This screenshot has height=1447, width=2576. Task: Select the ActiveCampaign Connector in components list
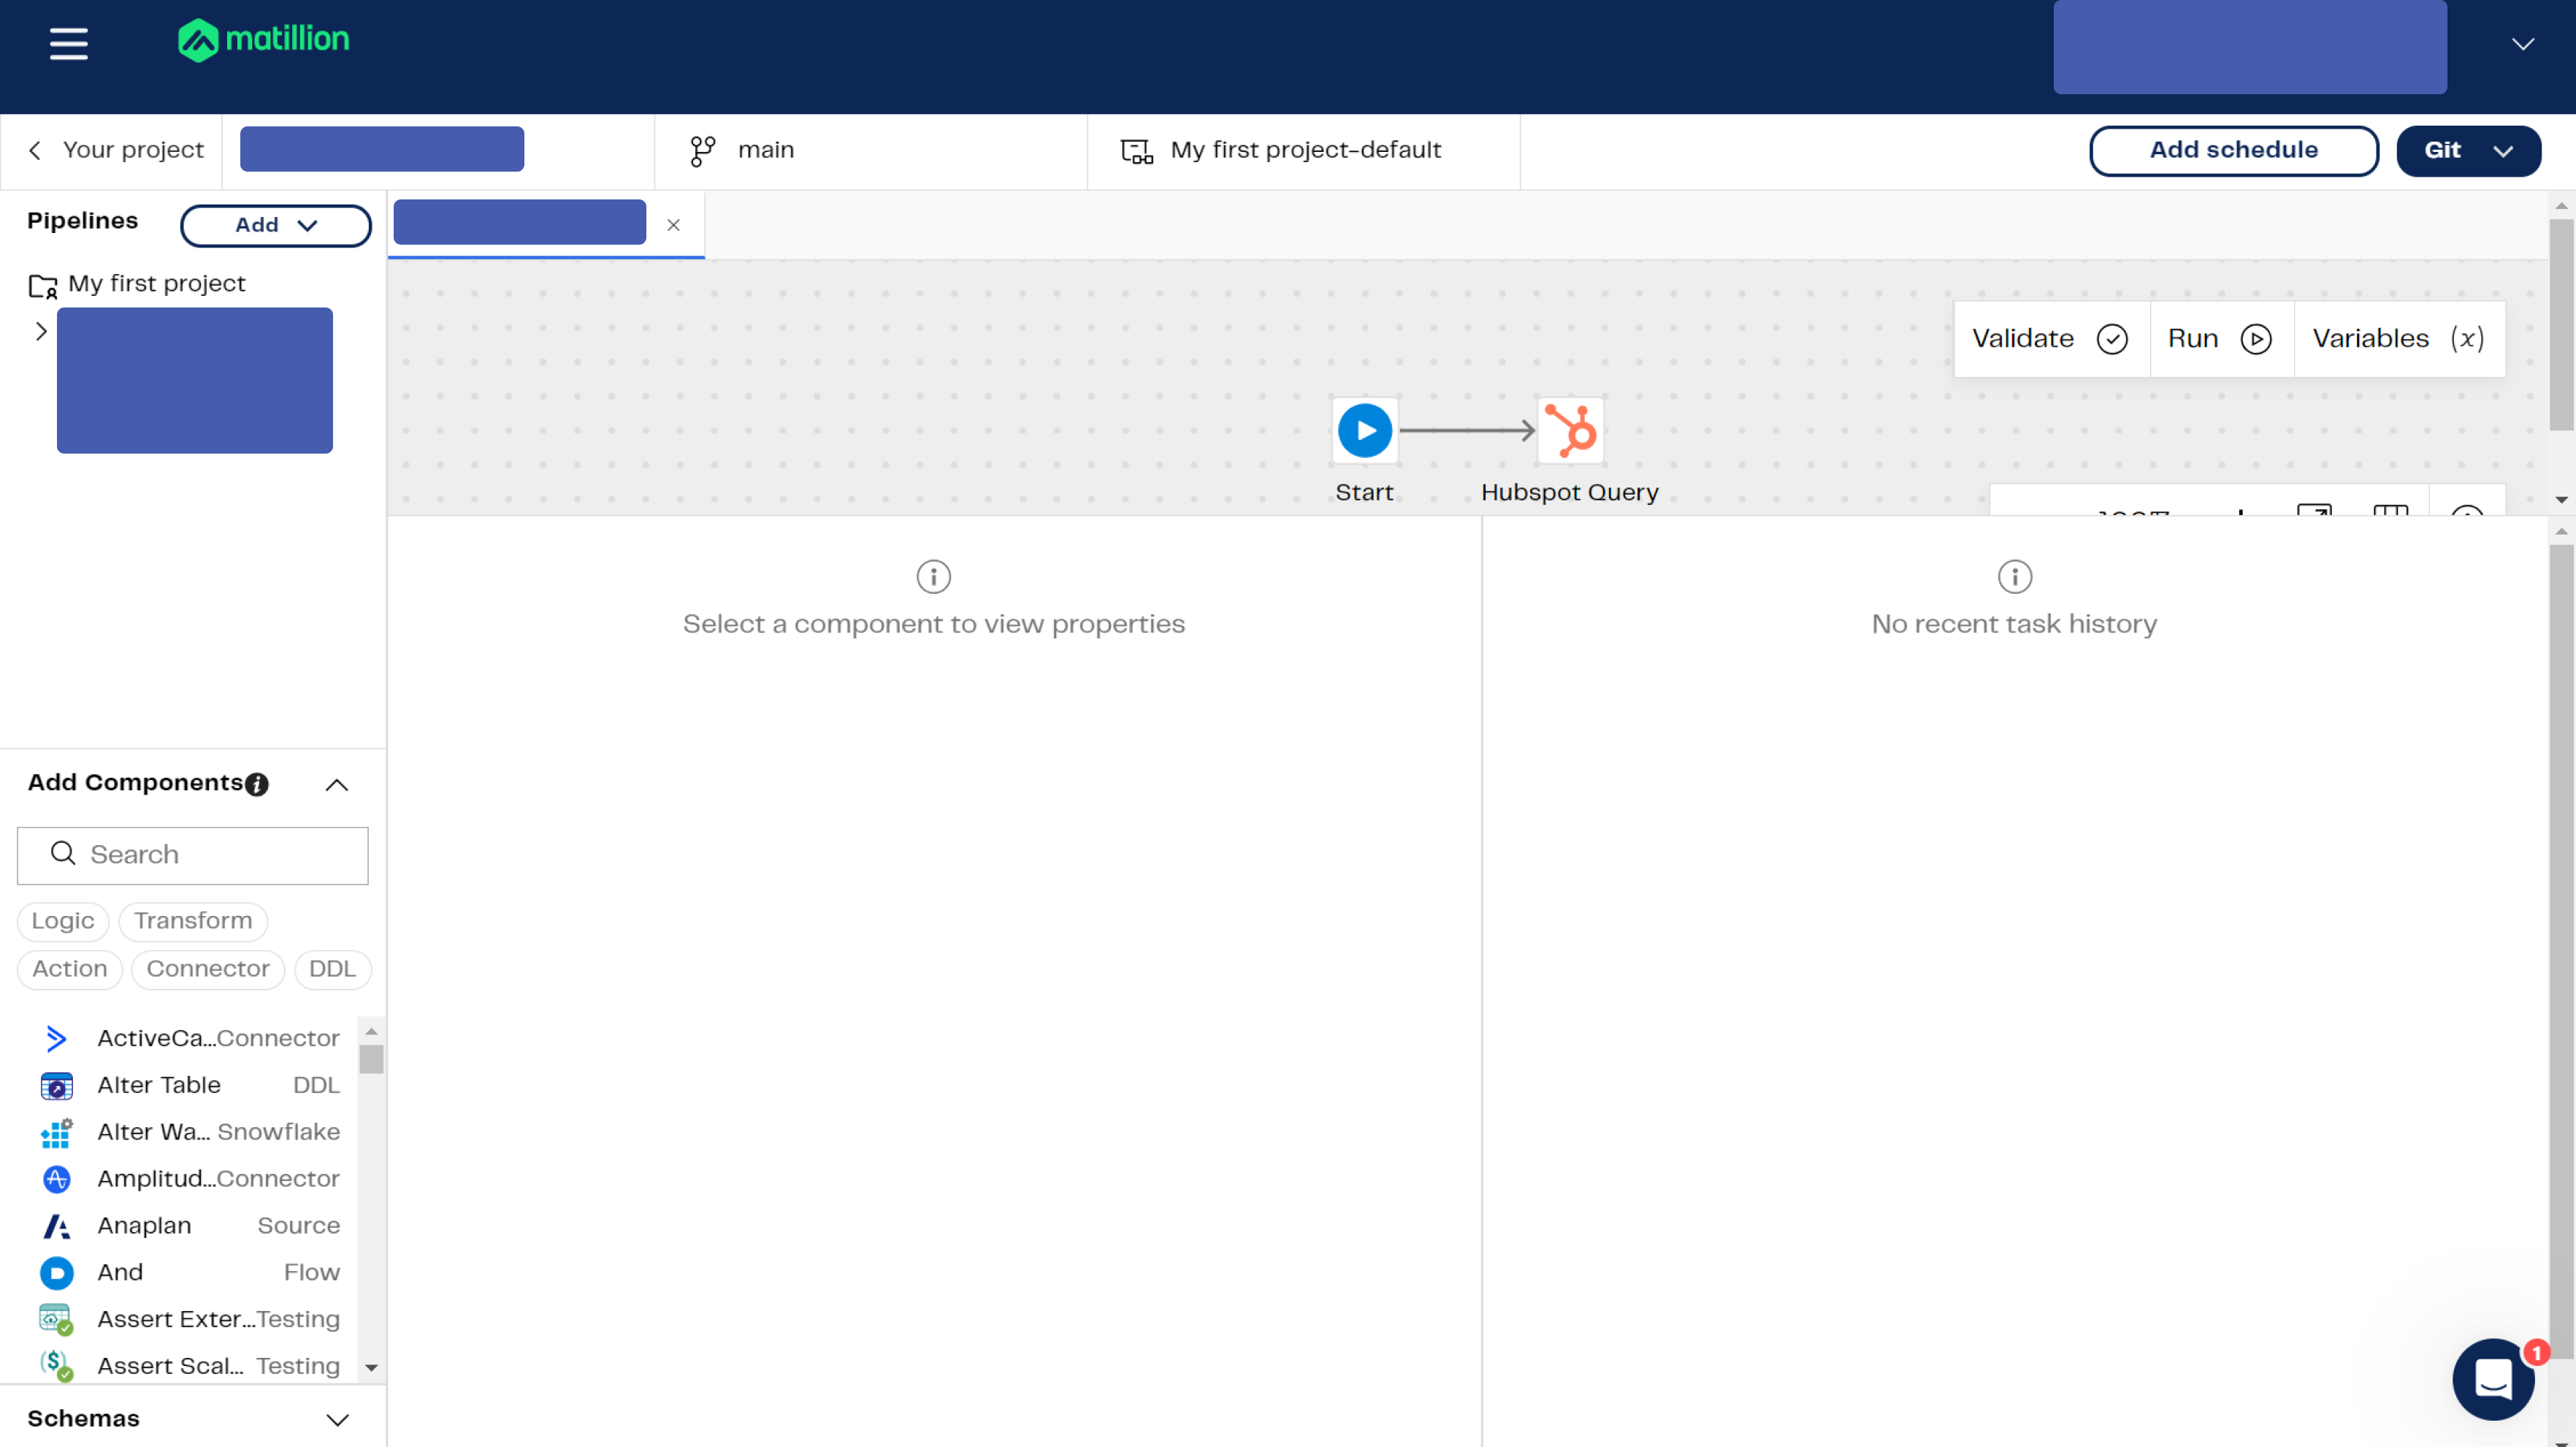click(x=190, y=1038)
